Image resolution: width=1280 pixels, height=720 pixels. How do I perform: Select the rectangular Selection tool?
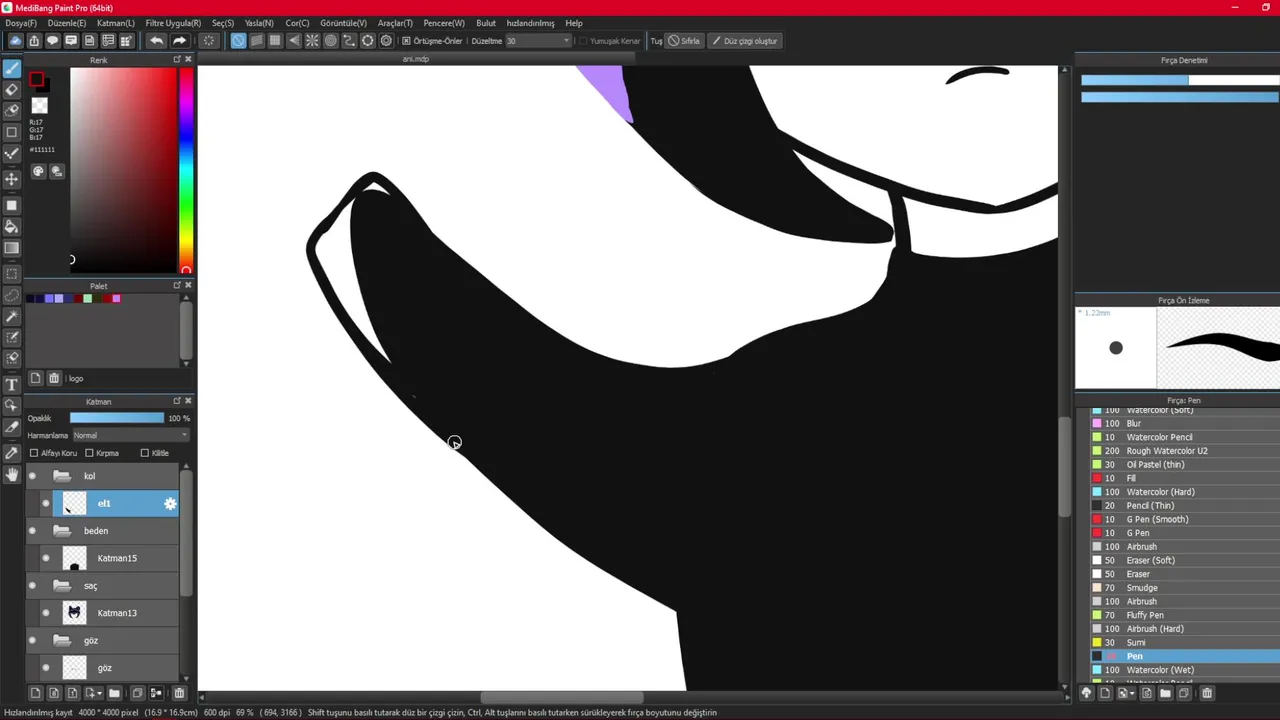coord(12,273)
